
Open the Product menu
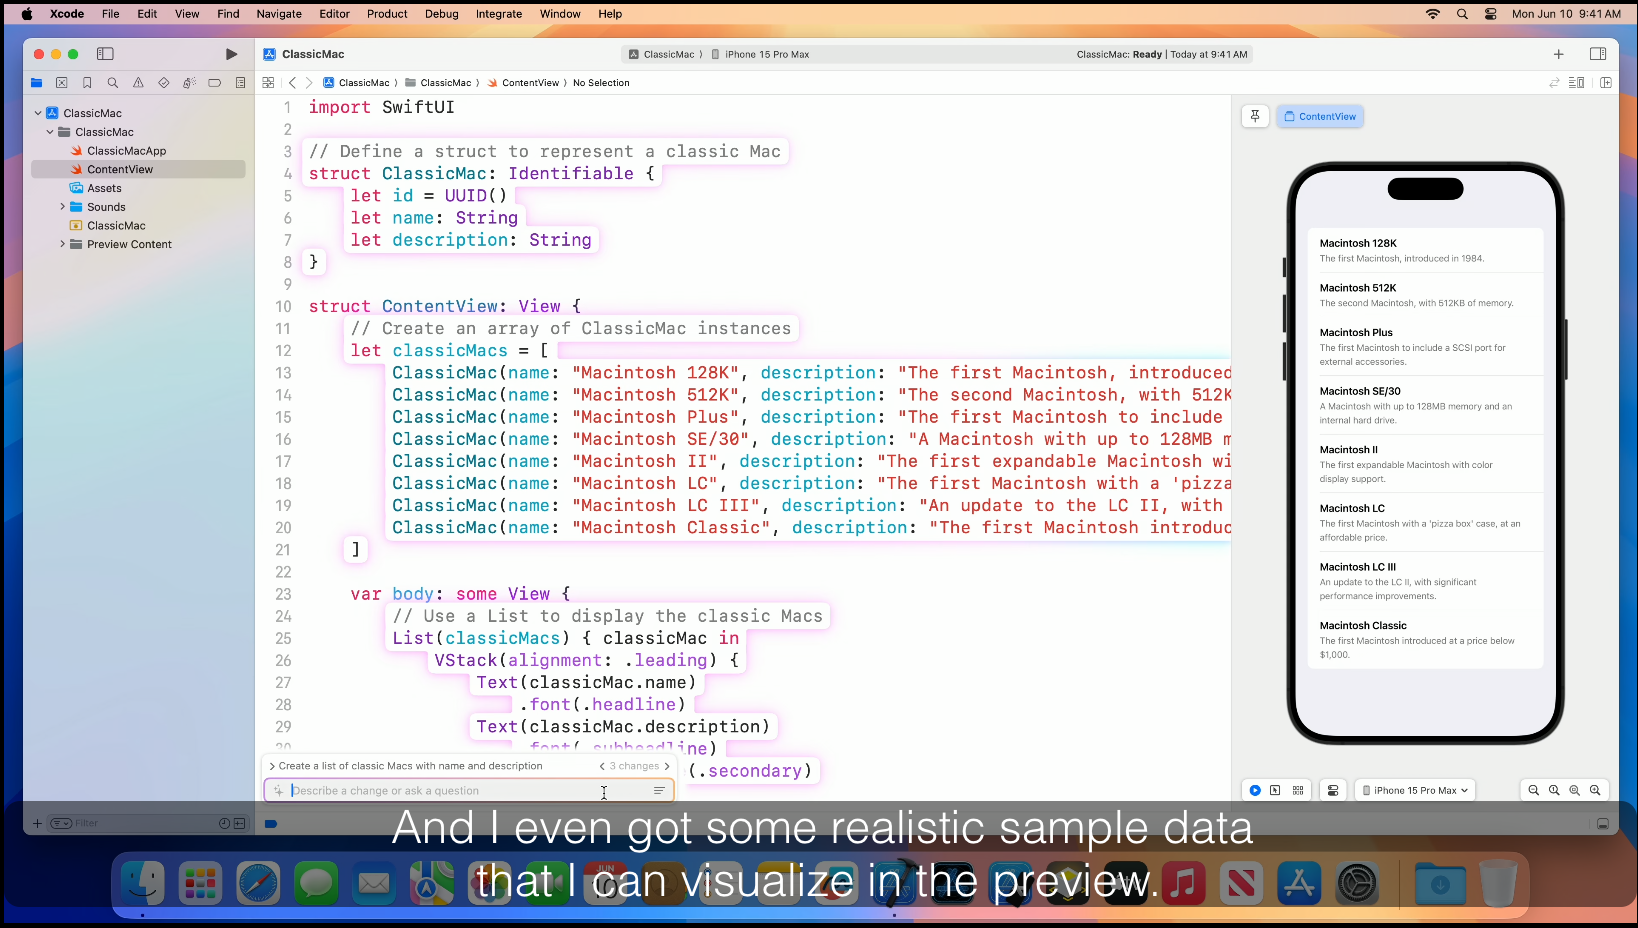point(387,14)
